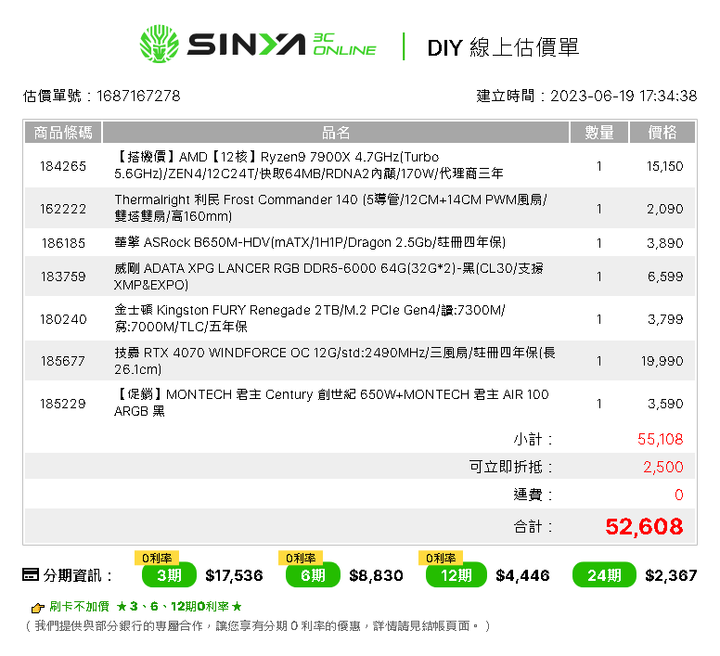Click the ADATA XPG LANCER DDR5-6000 name

[x=329, y=276]
